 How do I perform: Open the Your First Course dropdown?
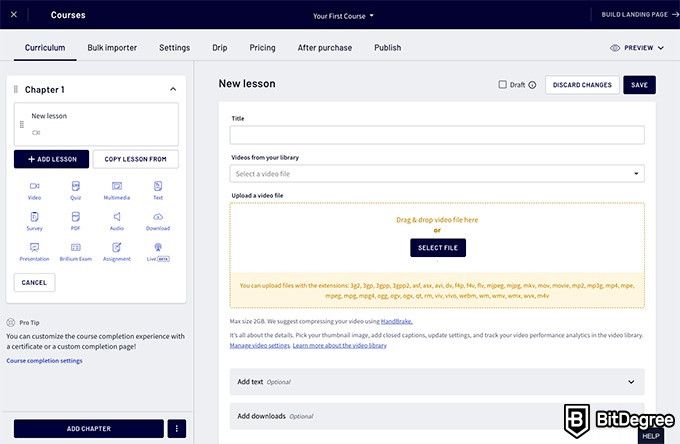(343, 16)
